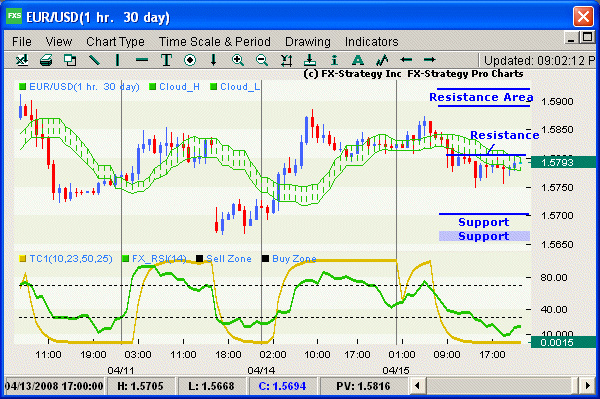Click the EUR/USD(1 hr. 30 day) legend text
The width and height of the screenshot is (600, 399).
pyautogui.click(x=84, y=87)
